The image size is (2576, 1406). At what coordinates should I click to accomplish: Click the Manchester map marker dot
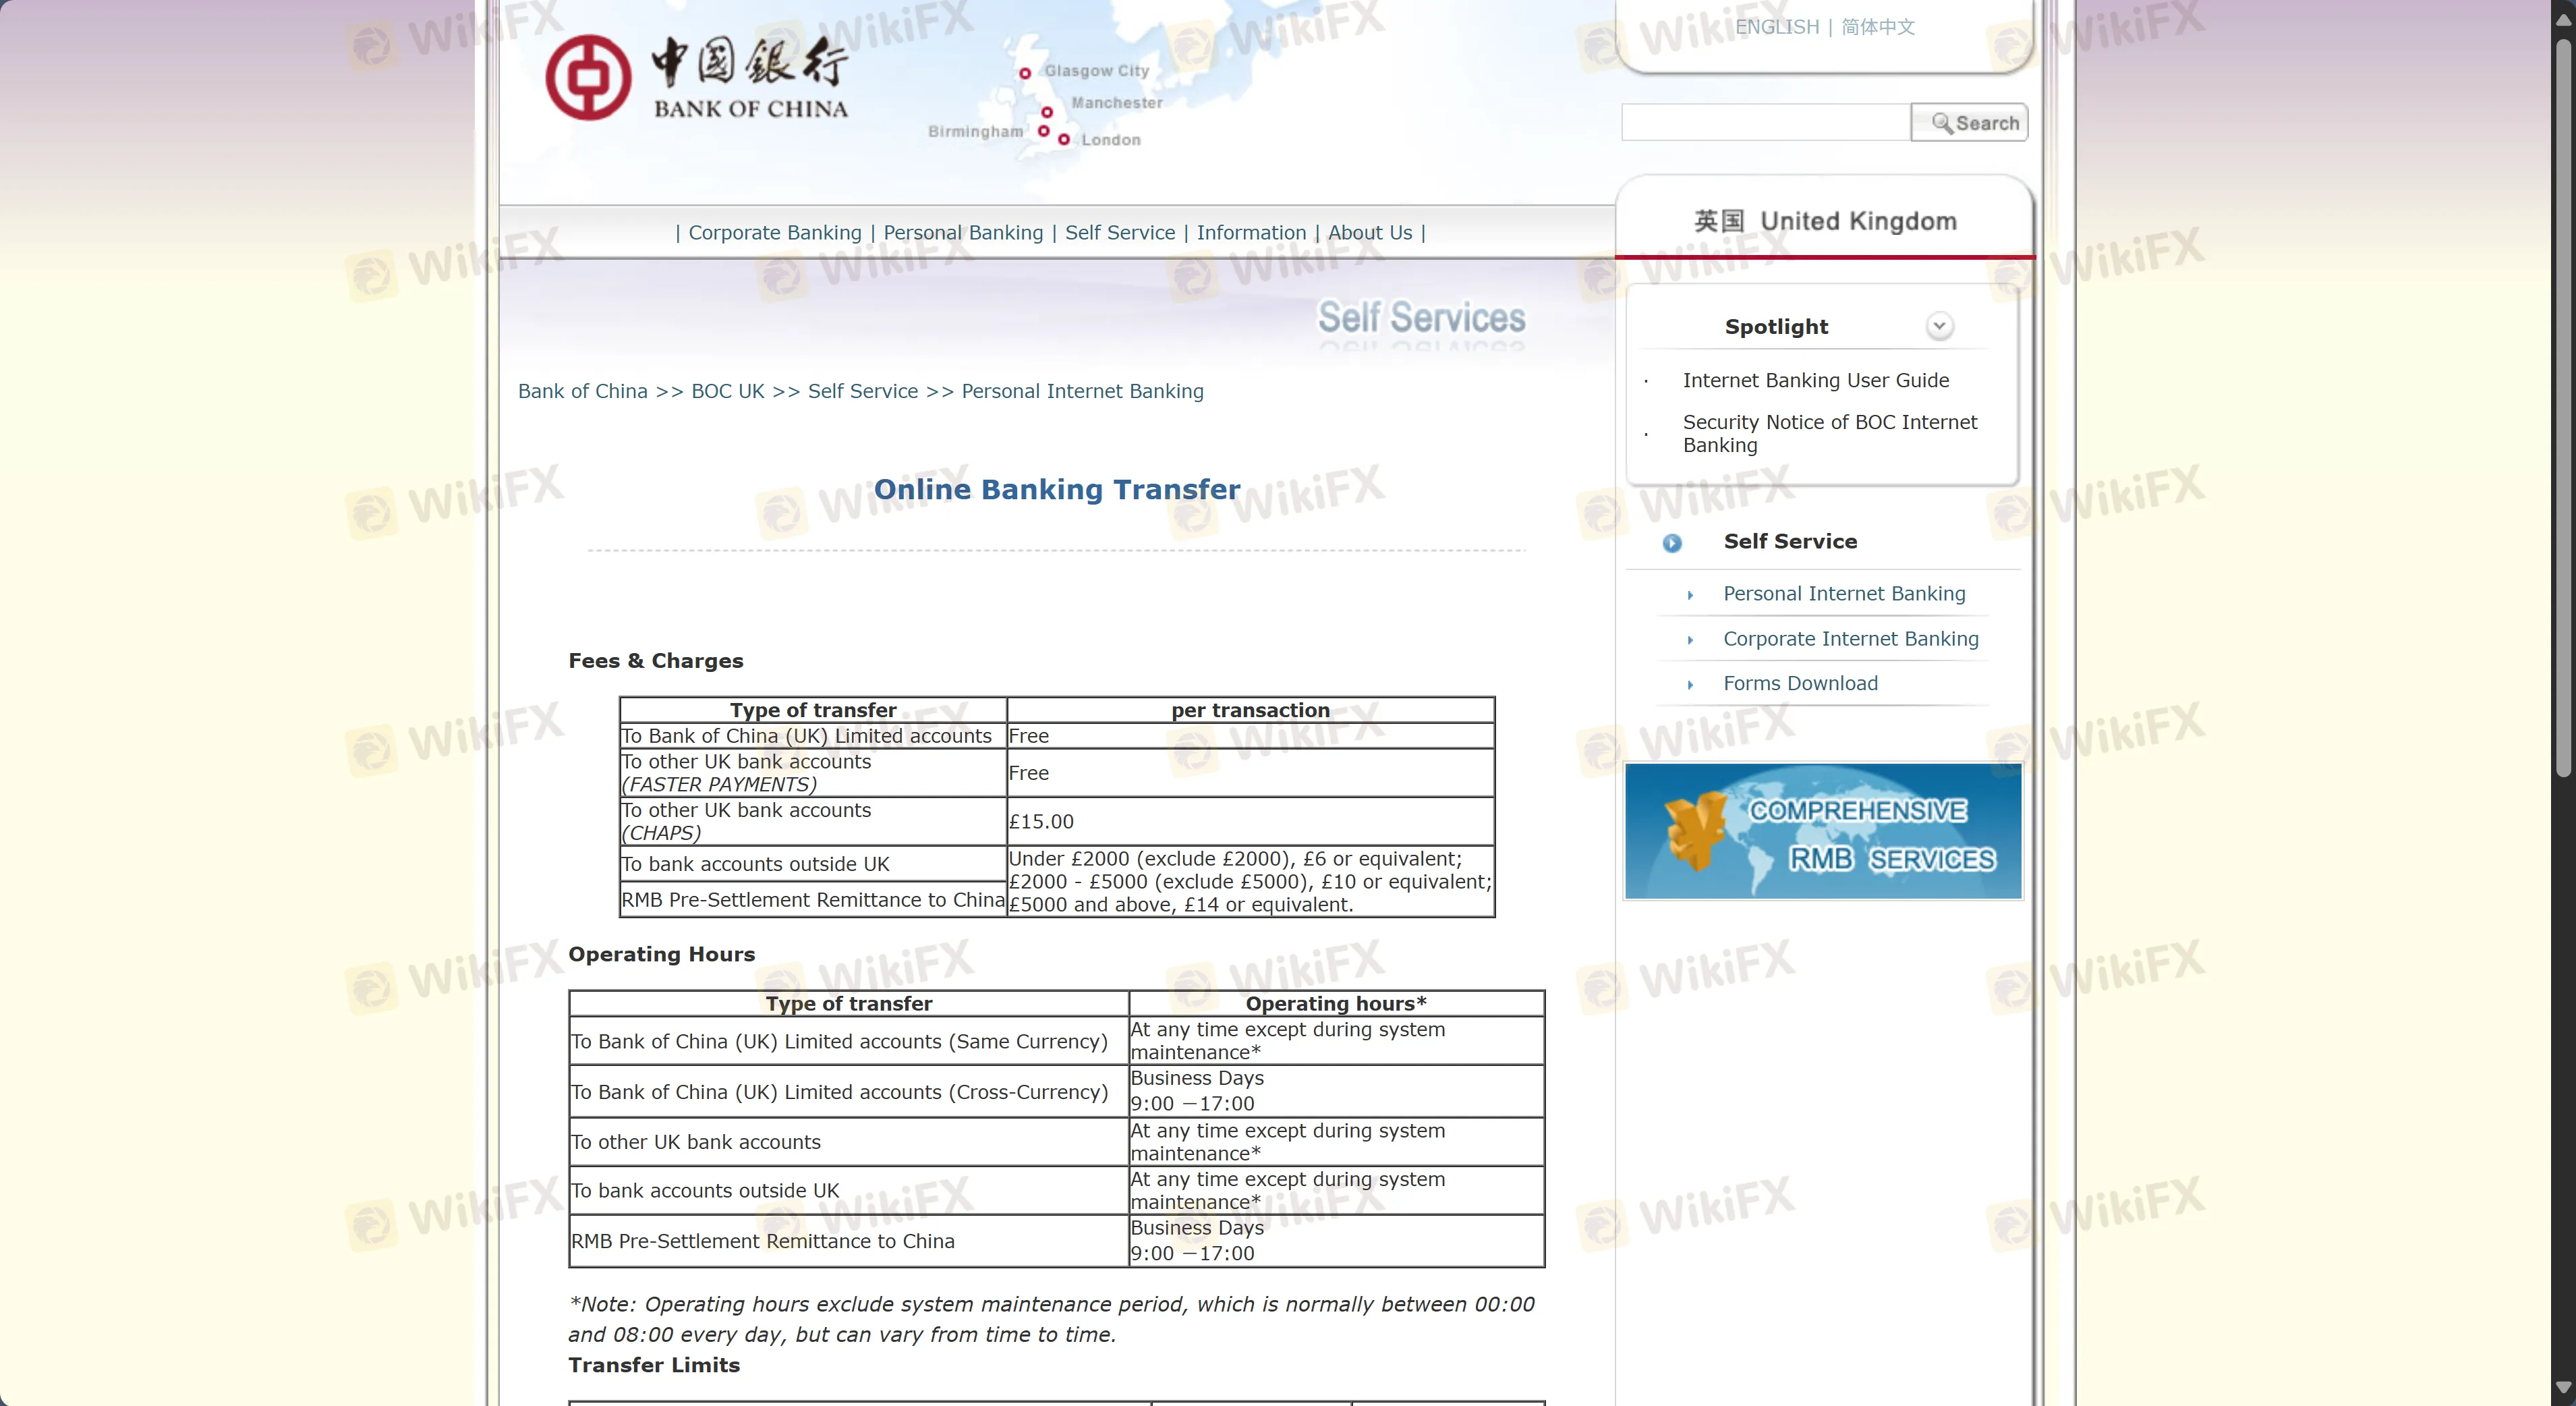(1047, 112)
